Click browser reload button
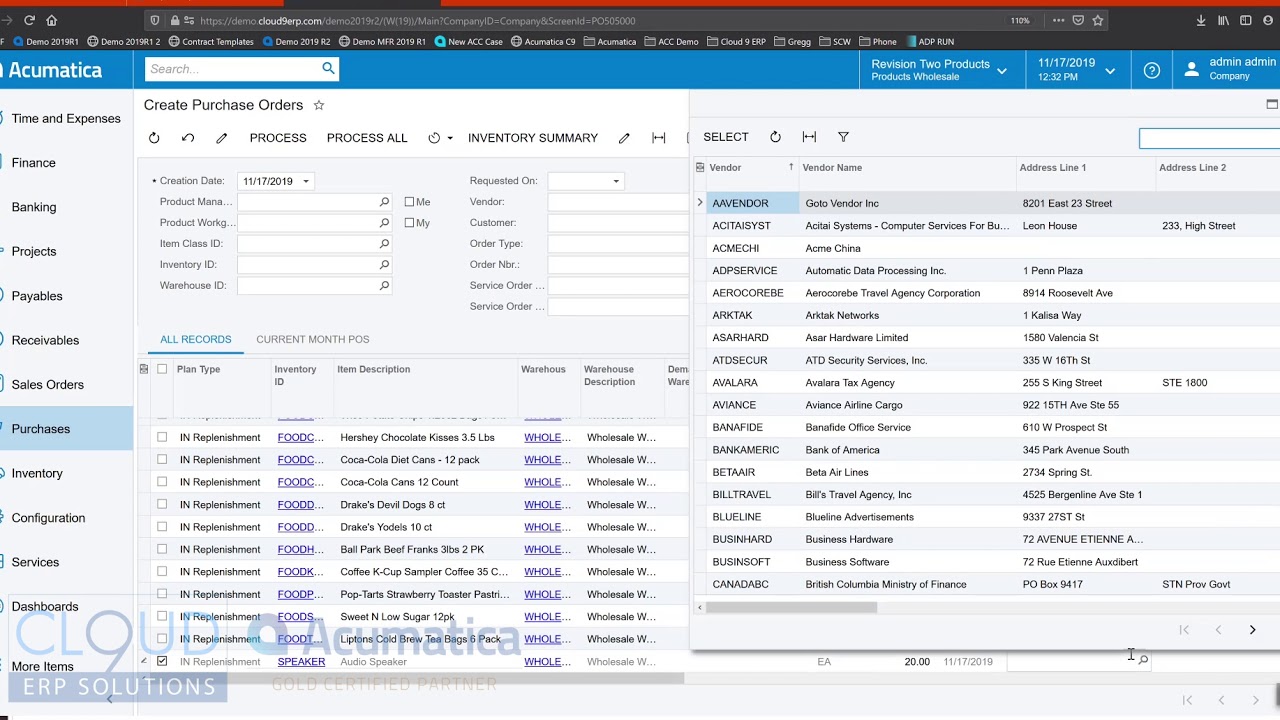 29,20
